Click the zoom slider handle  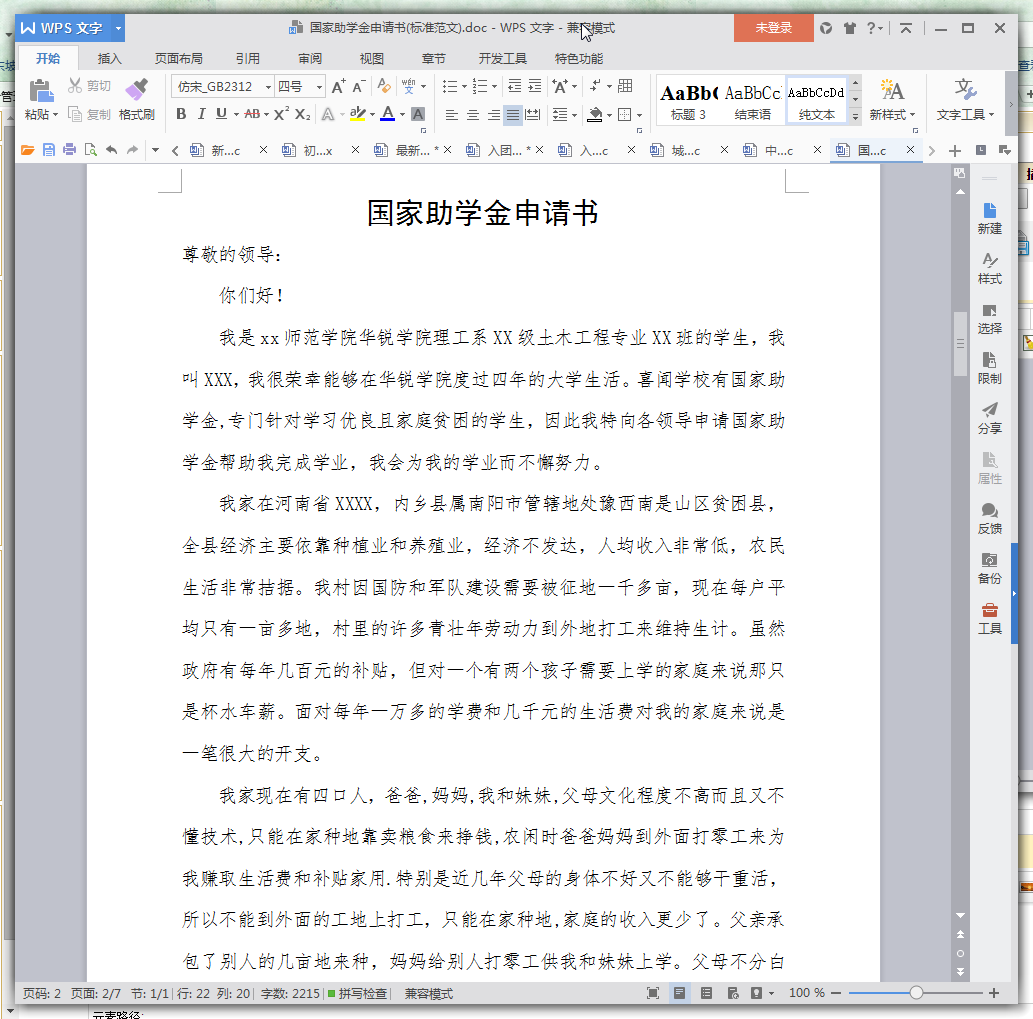coord(916,993)
